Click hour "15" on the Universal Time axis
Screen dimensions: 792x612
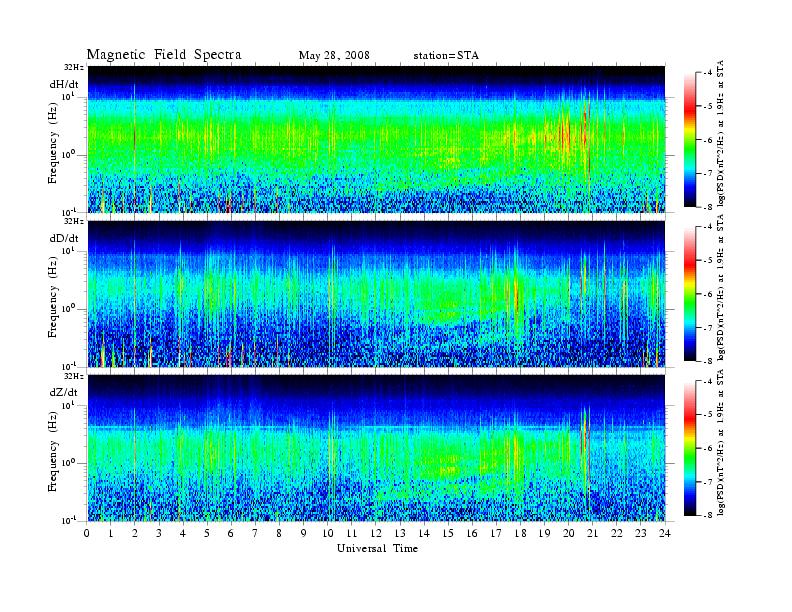449,533
